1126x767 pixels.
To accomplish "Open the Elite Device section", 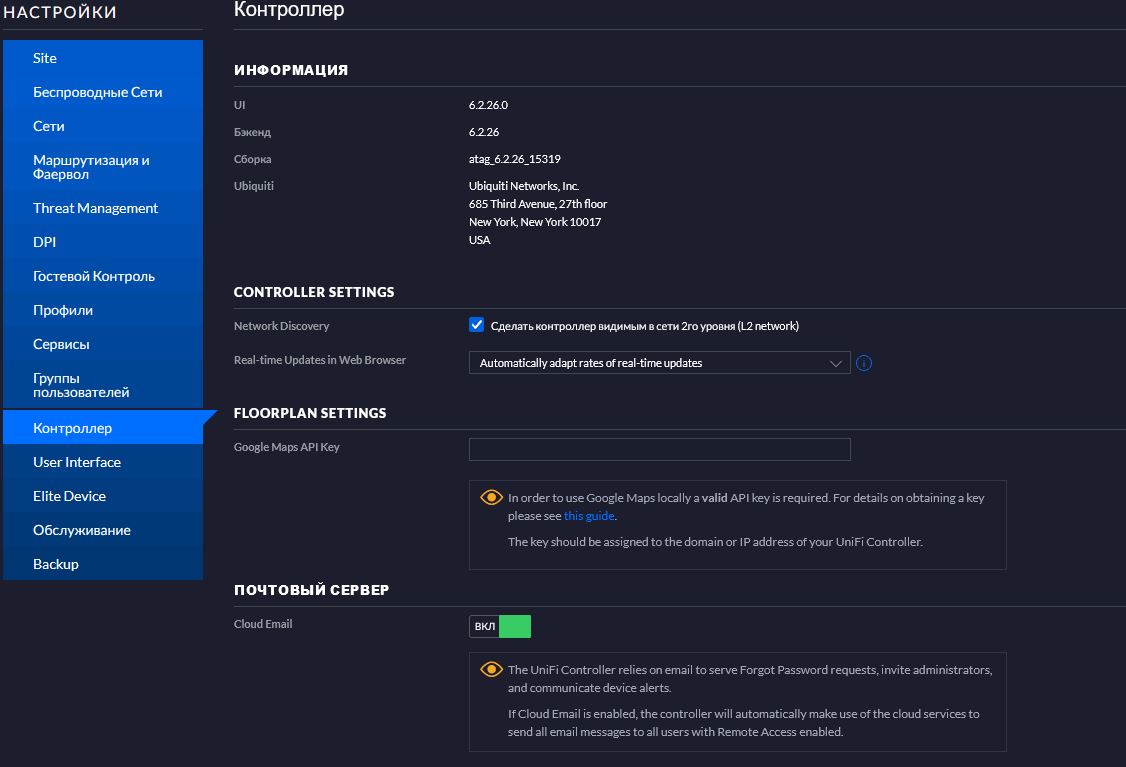I will 103,496.
